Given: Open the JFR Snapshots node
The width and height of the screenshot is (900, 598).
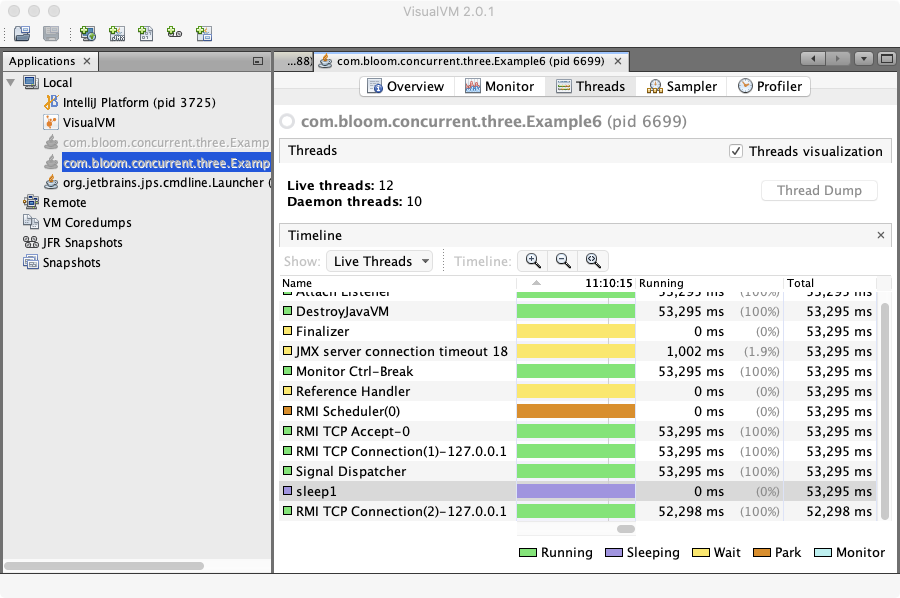Looking at the screenshot, I should point(82,243).
